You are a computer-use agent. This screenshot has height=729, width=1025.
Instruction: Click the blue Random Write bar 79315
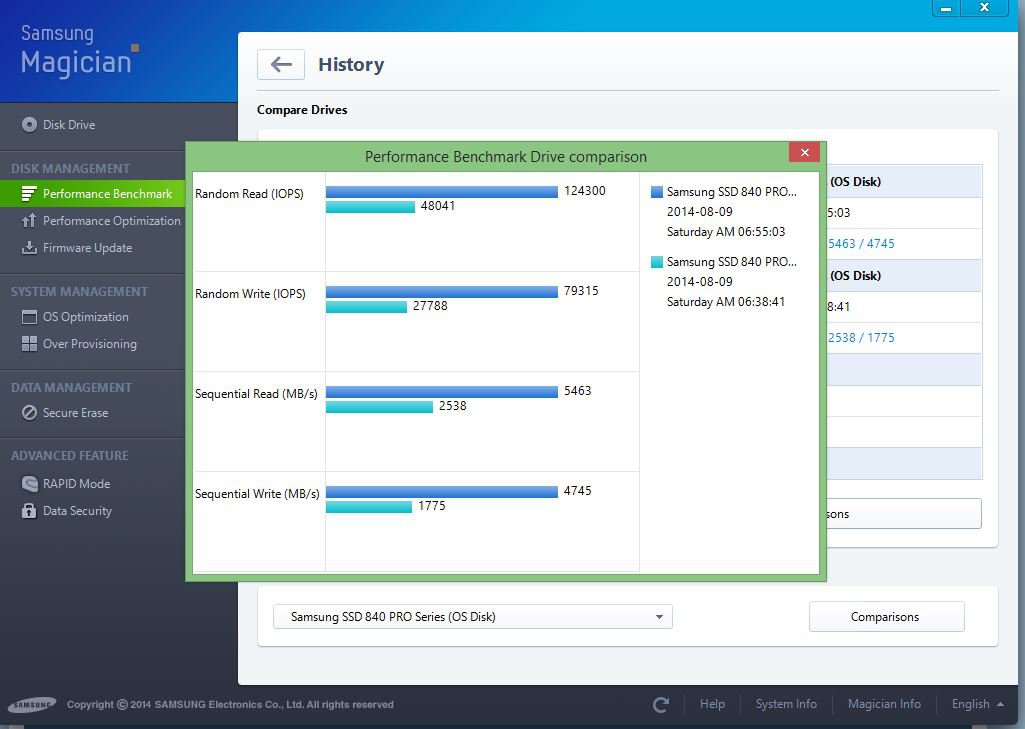coord(442,291)
